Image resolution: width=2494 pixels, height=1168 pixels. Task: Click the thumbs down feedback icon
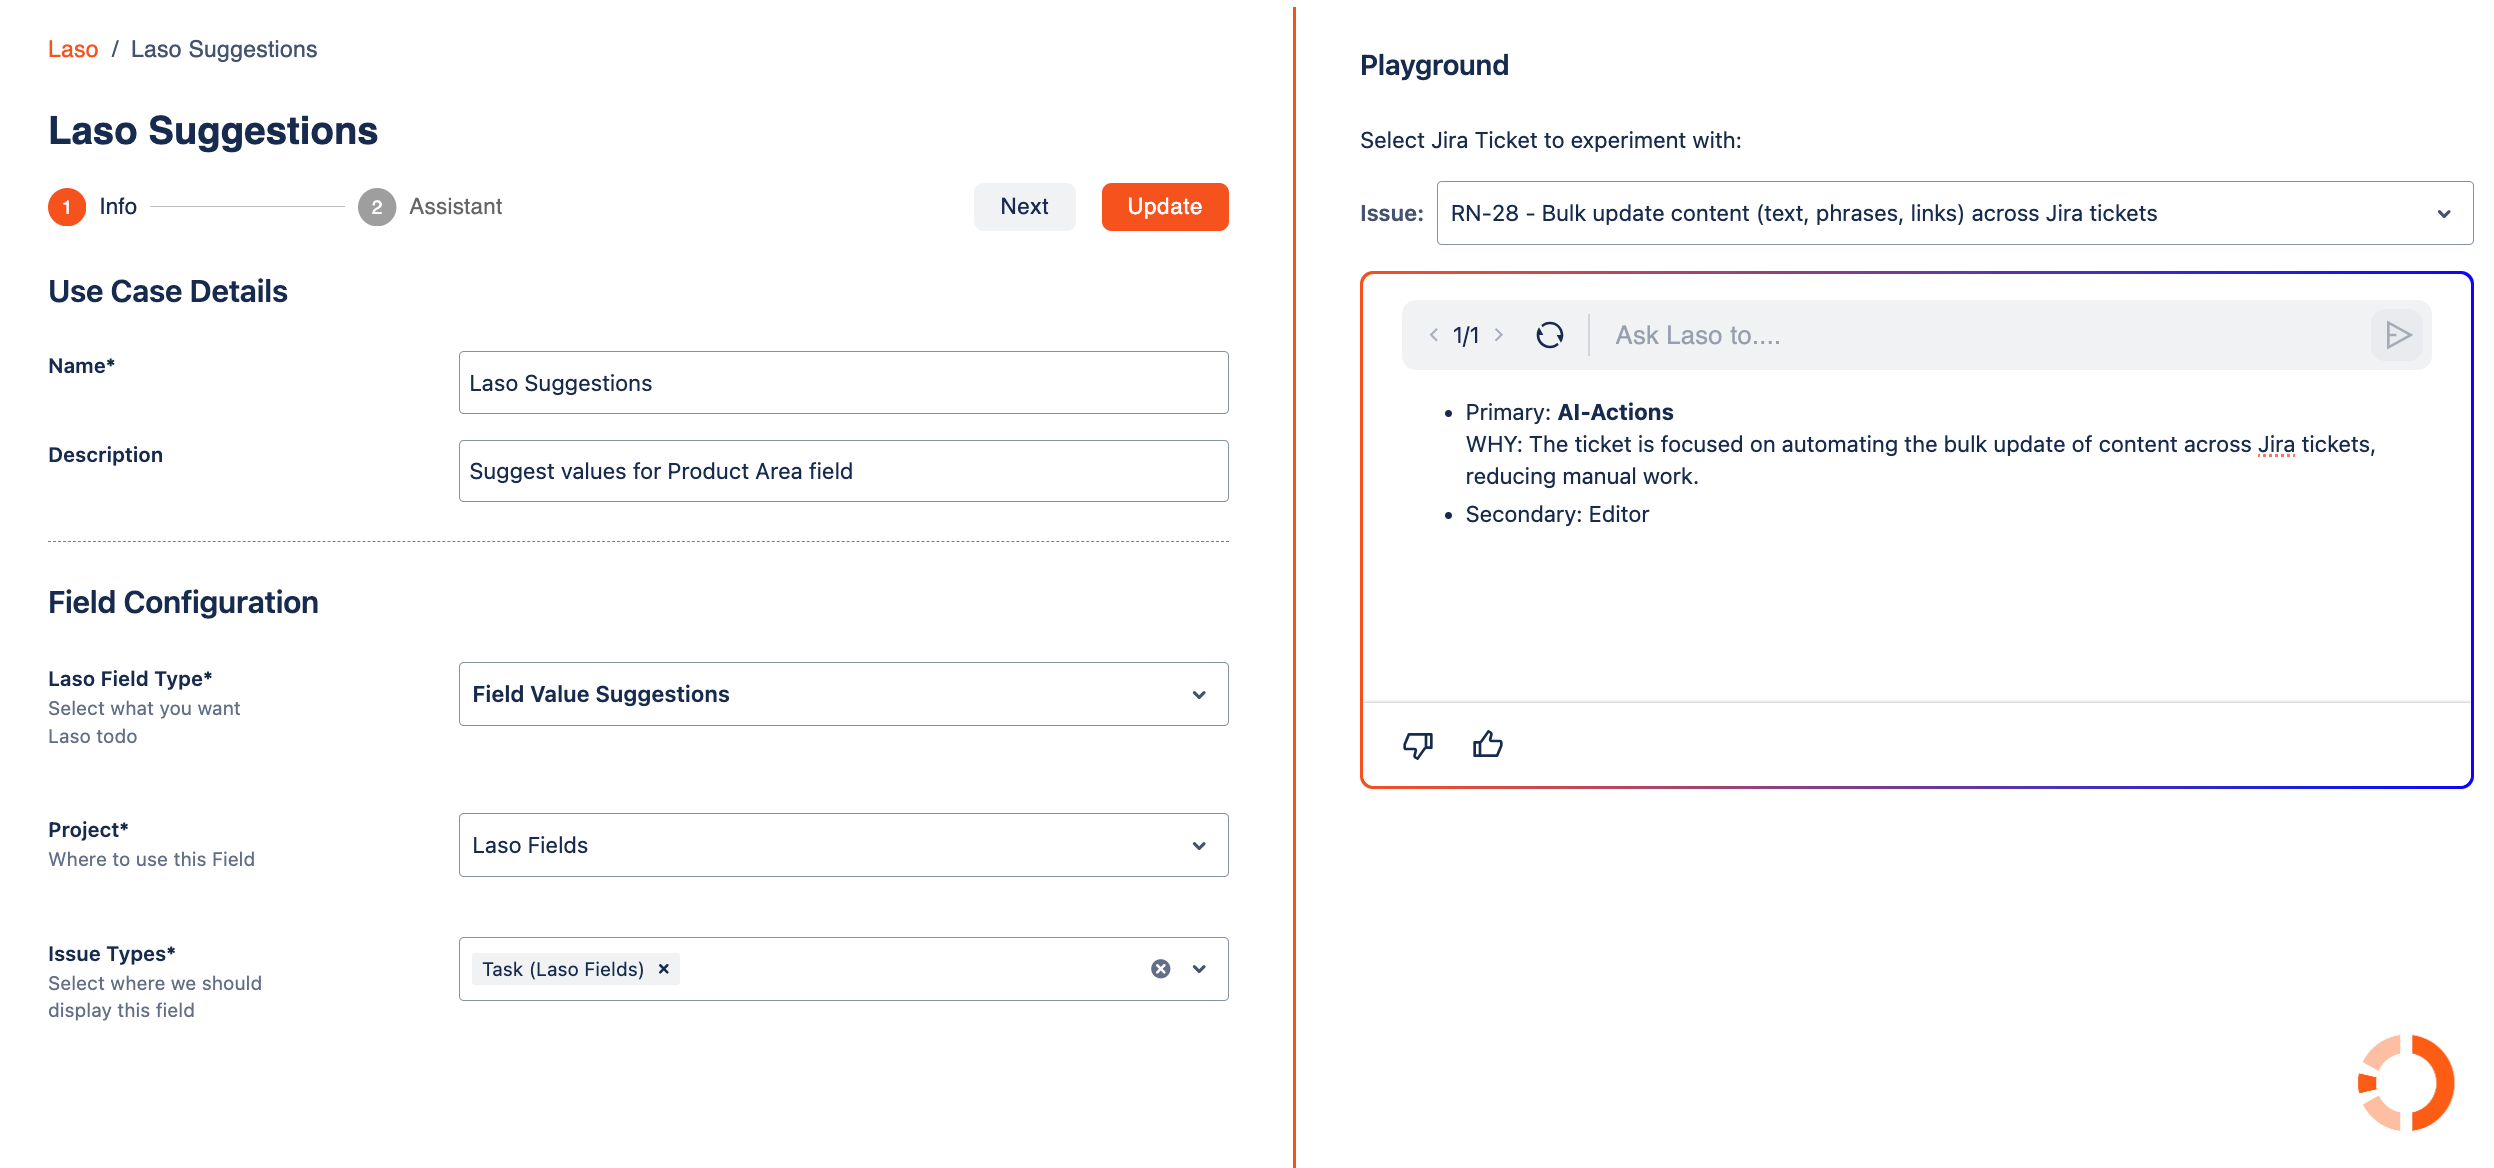[x=1417, y=745]
